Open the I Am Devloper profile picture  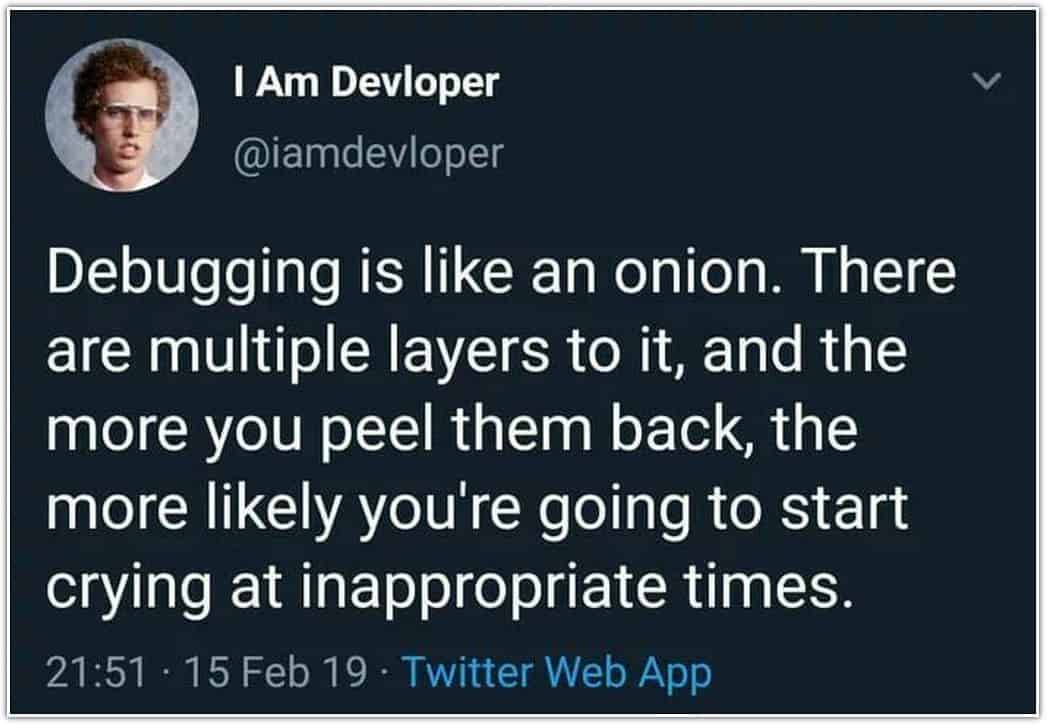click(122, 115)
